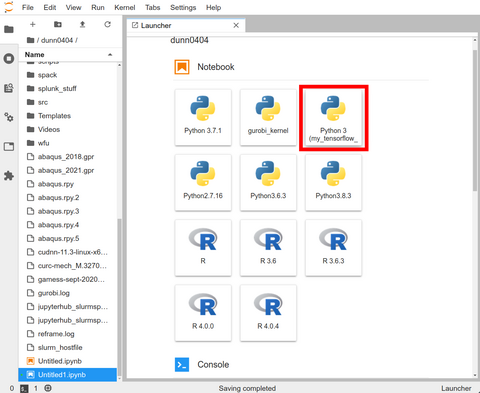The width and height of the screenshot is (480, 393).
Task: Launch the R 3.6.3 notebook
Action: point(333,248)
